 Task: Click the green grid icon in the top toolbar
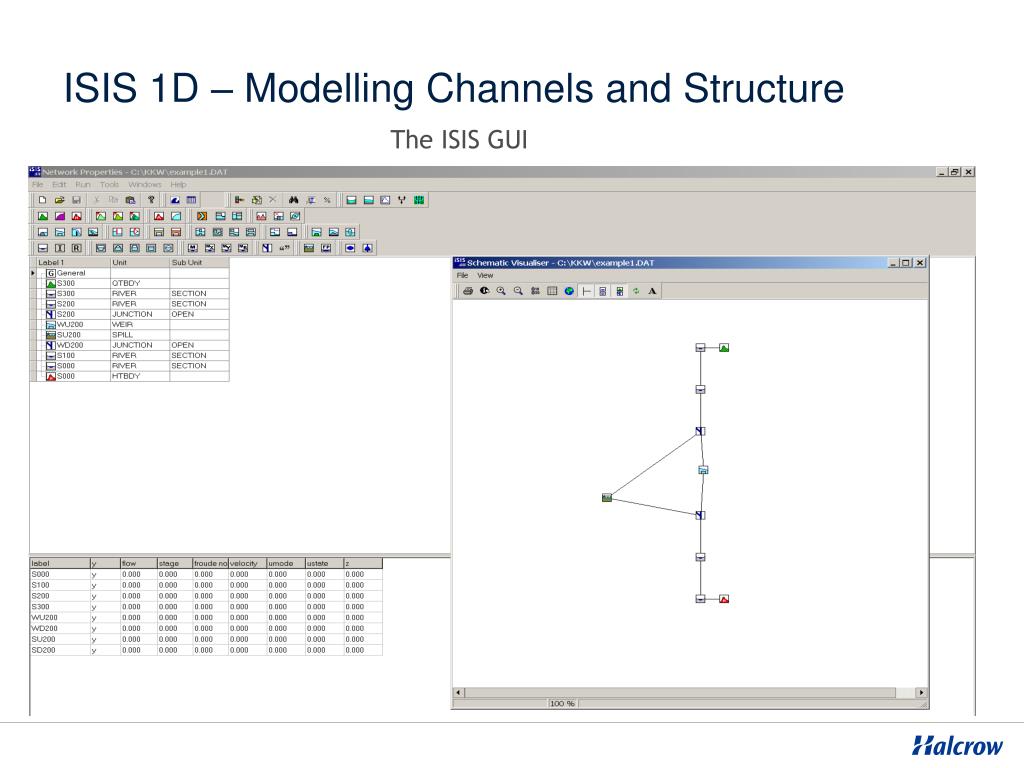coord(419,200)
